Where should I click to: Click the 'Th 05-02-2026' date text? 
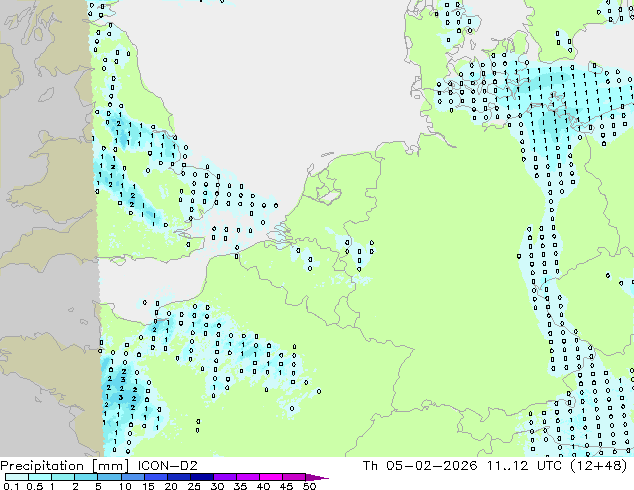tap(420, 465)
